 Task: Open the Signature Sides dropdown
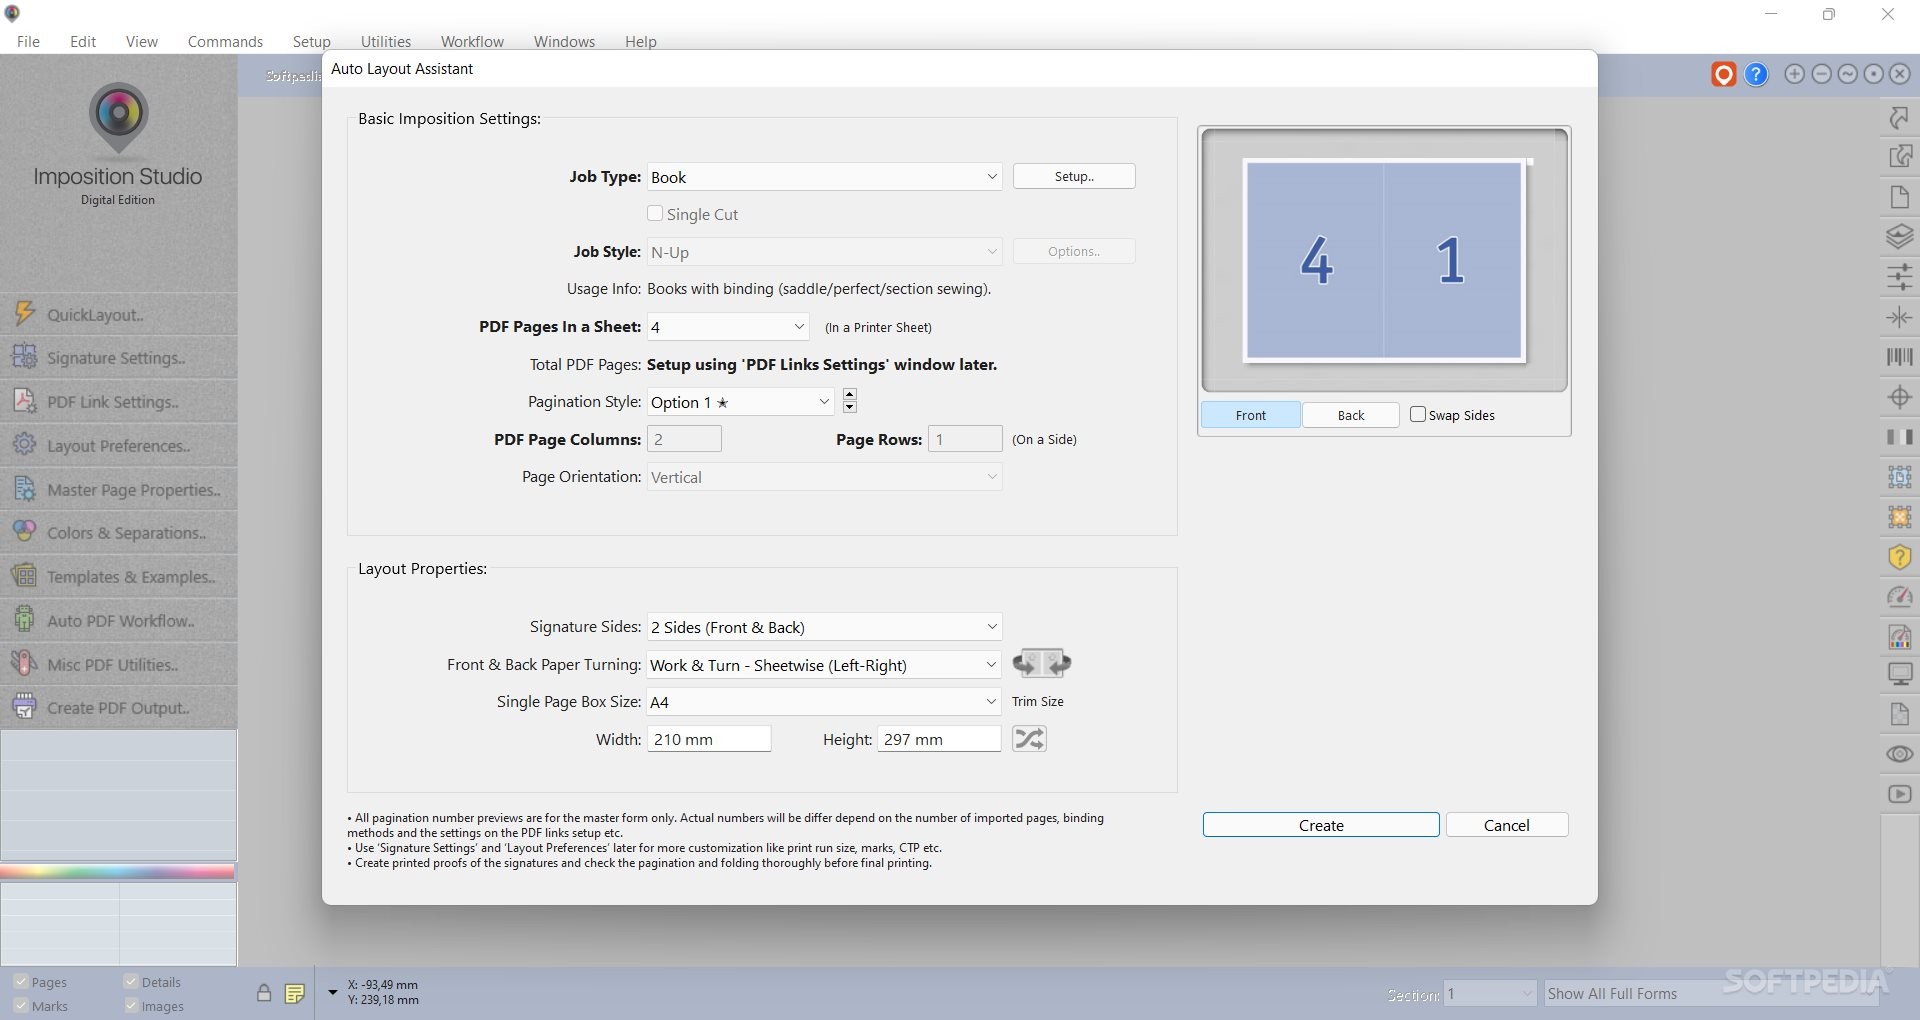pyautogui.click(x=824, y=627)
